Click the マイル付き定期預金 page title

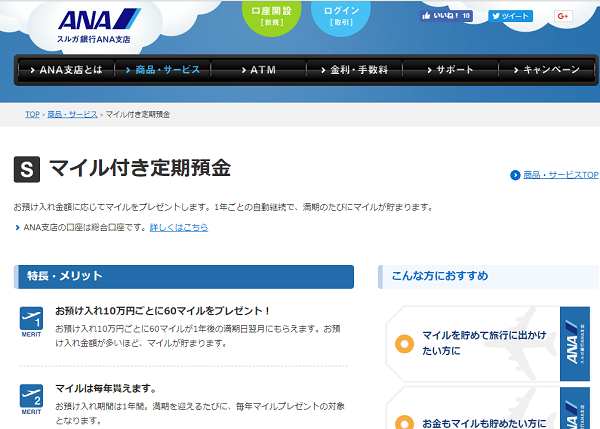[140, 168]
